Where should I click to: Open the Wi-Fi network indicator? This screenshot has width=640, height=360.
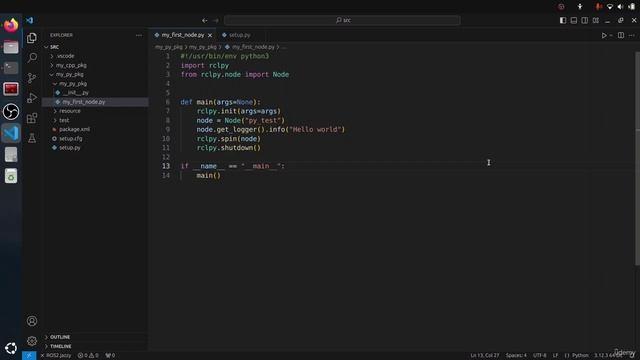(x=610, y=7)
